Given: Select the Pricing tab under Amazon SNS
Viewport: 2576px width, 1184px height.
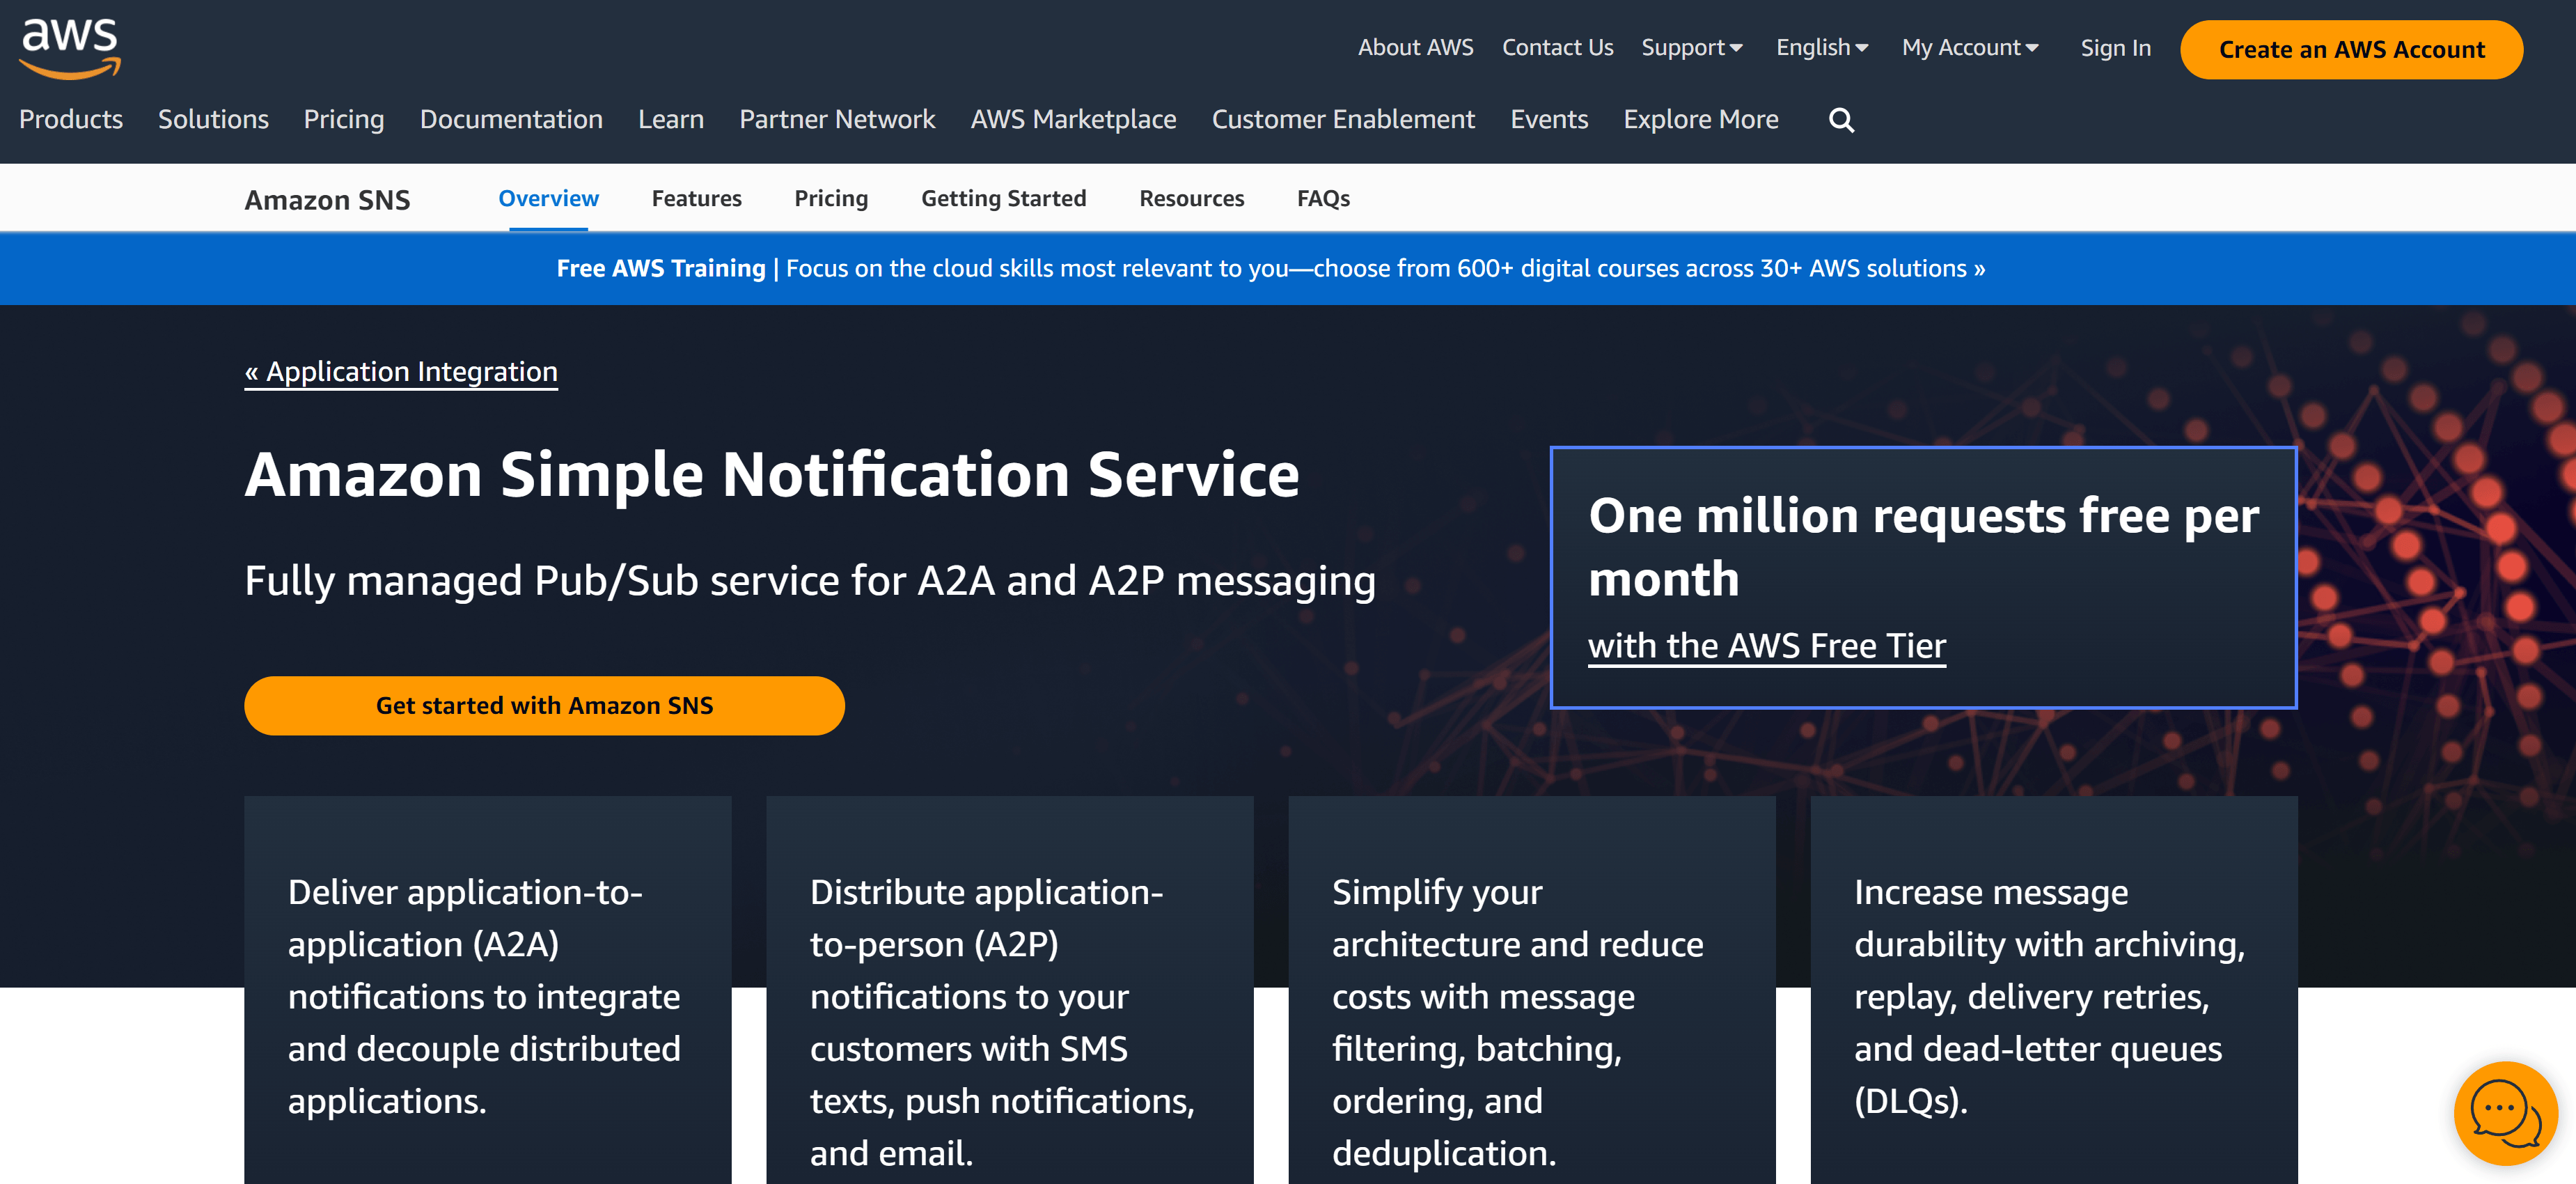Looking at the screenshot, I should [831, 198].
